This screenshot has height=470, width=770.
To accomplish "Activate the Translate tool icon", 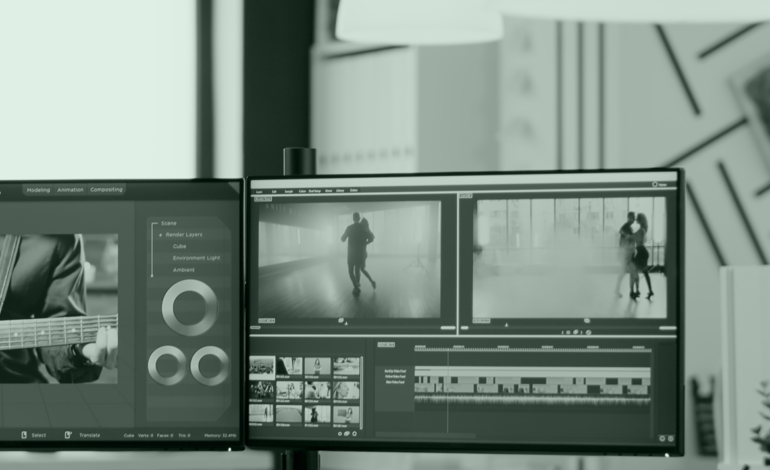I will 68,435.
